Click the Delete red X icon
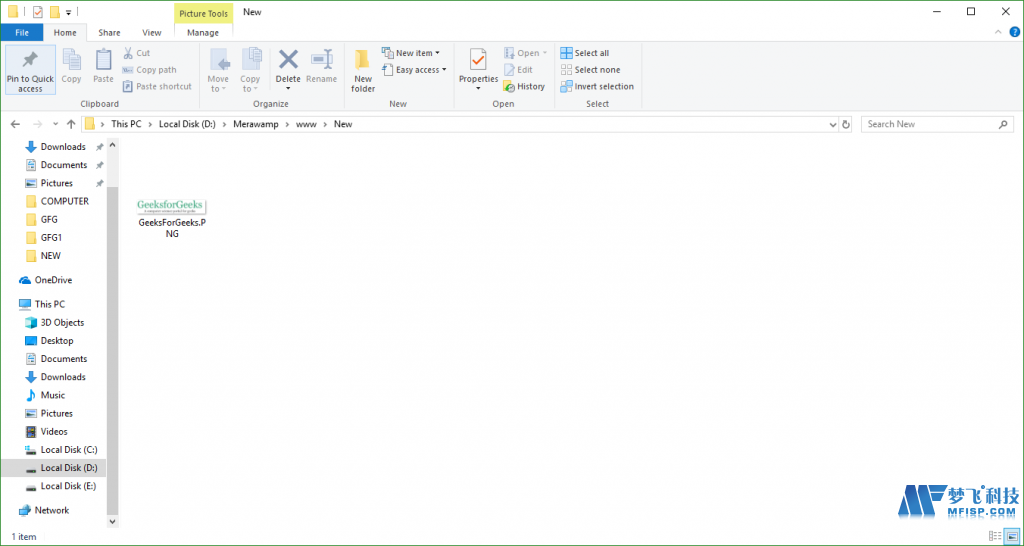 tap(288, 59)
